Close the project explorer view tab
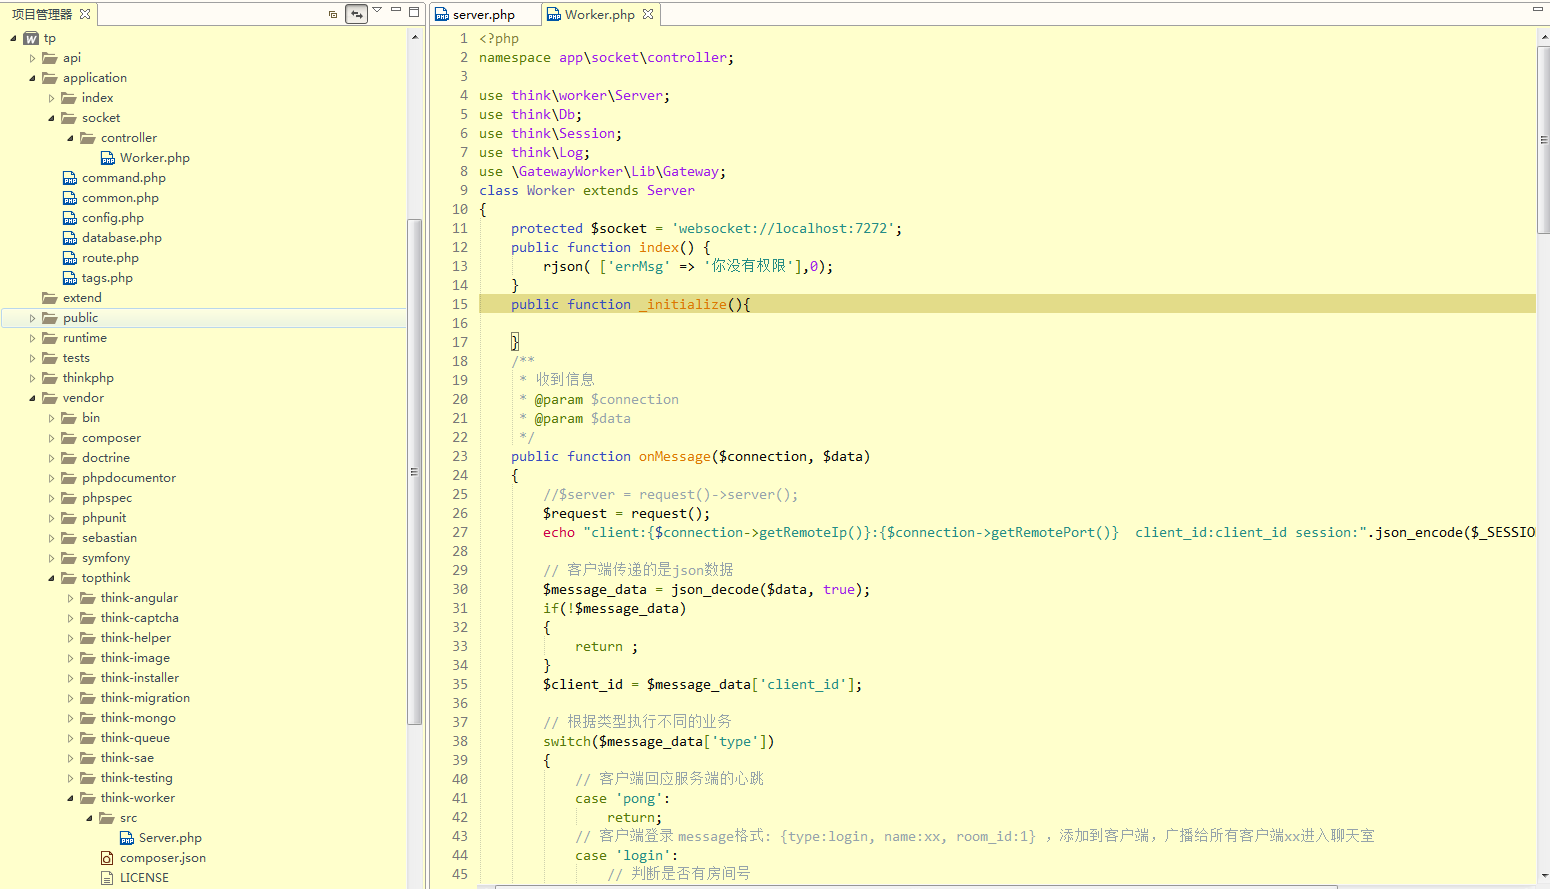This screenshot has width=1550, height=889. click(85, 14)
